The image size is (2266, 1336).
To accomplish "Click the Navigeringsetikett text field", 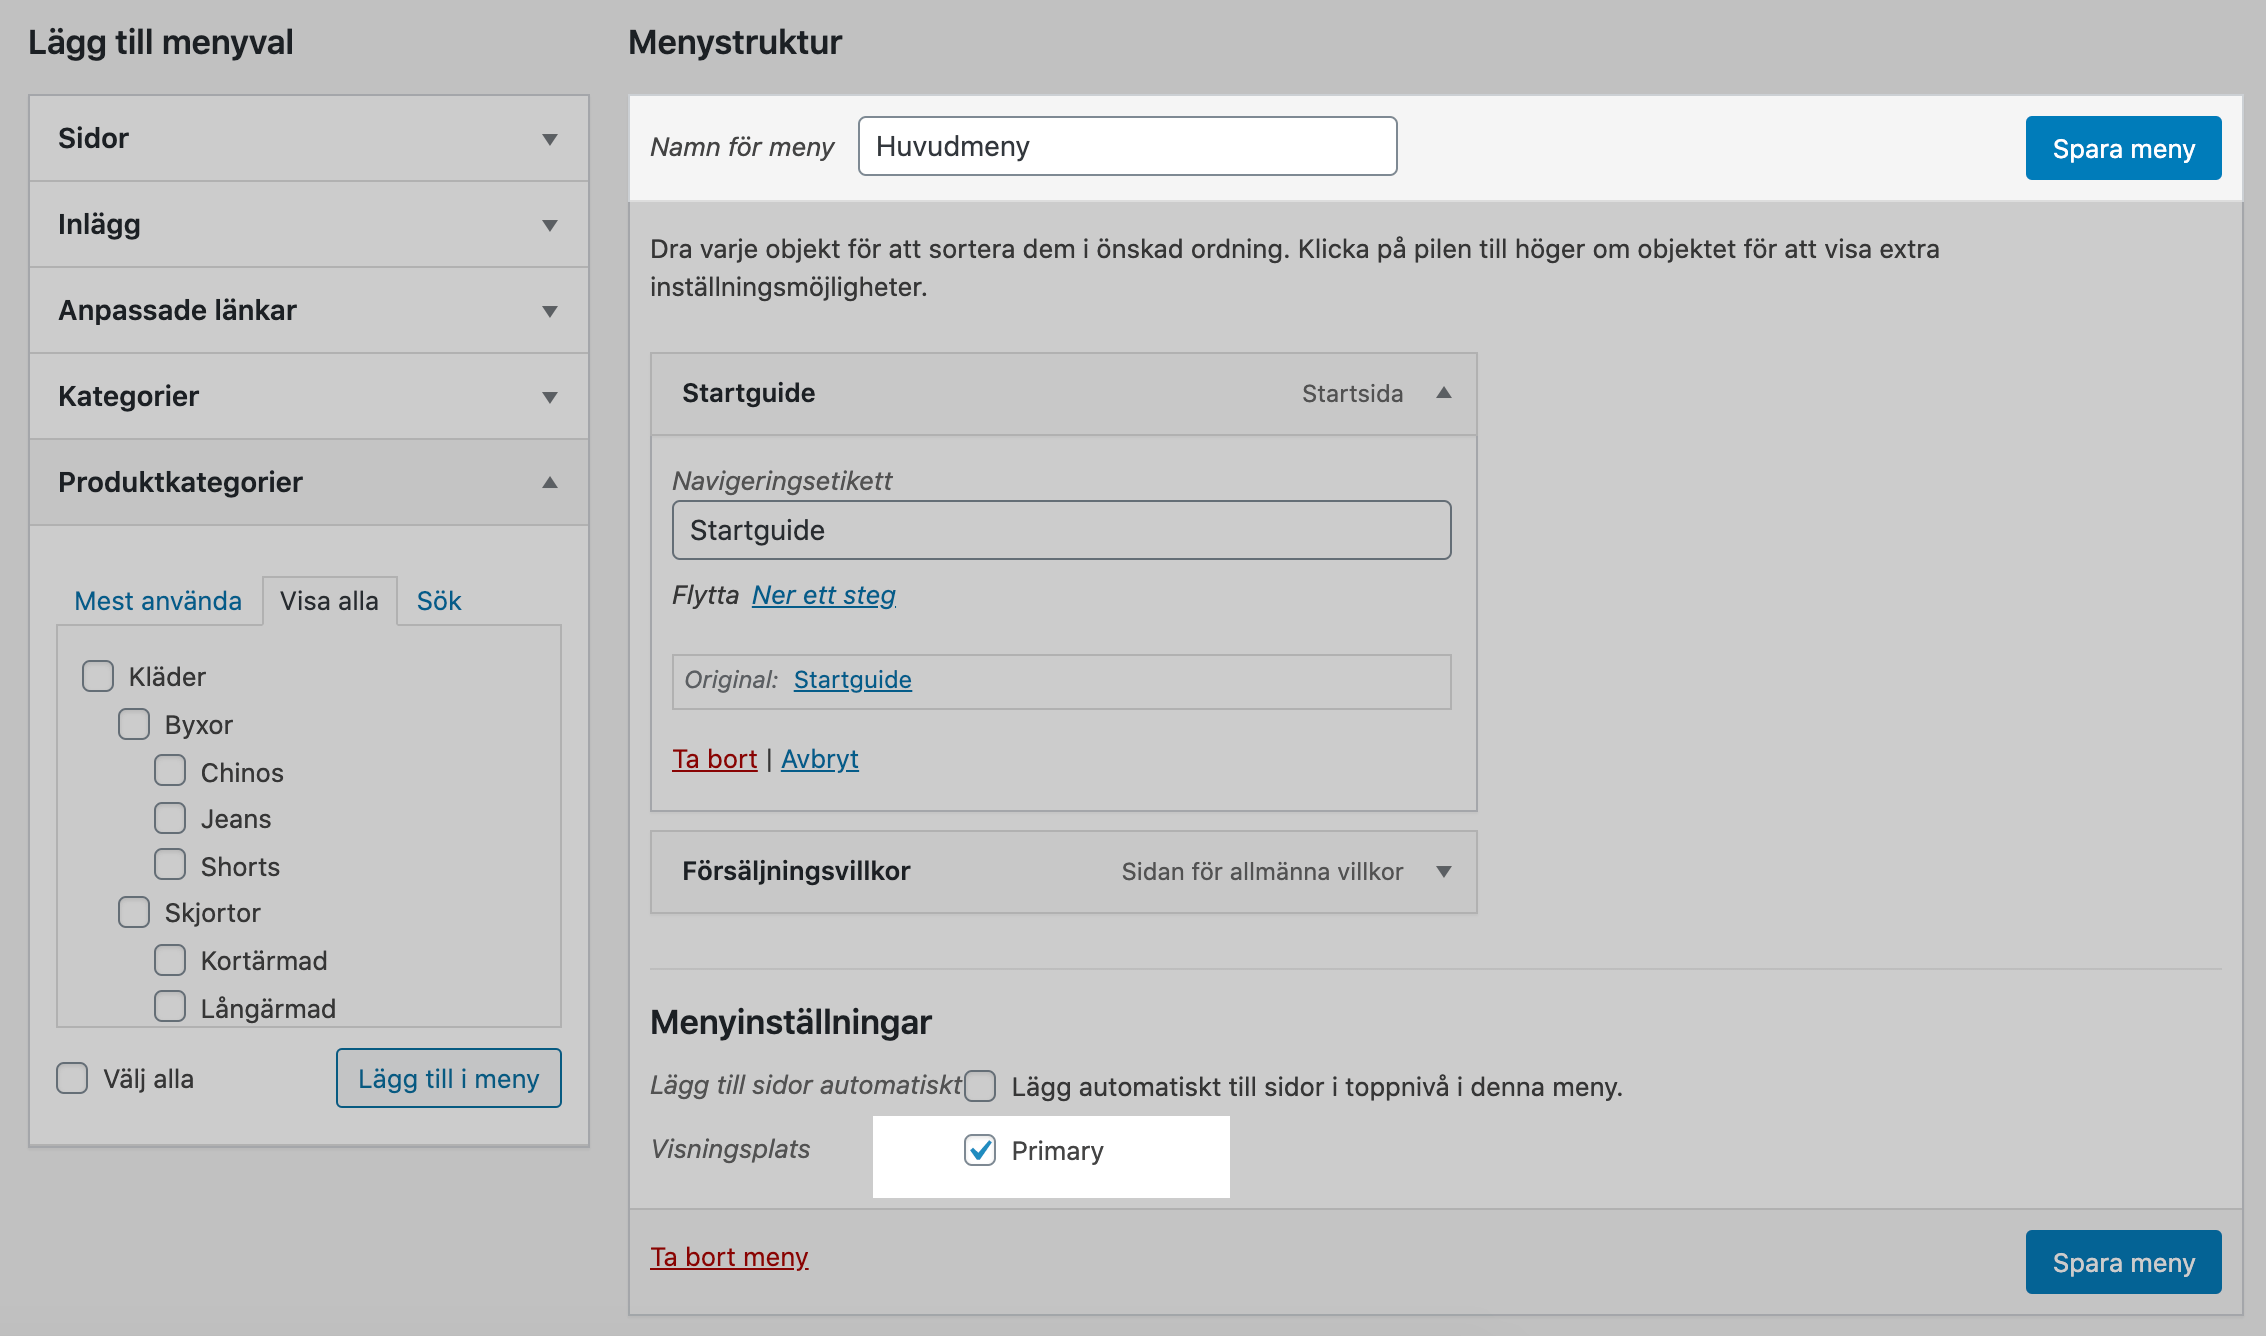I will (1061, 530).
